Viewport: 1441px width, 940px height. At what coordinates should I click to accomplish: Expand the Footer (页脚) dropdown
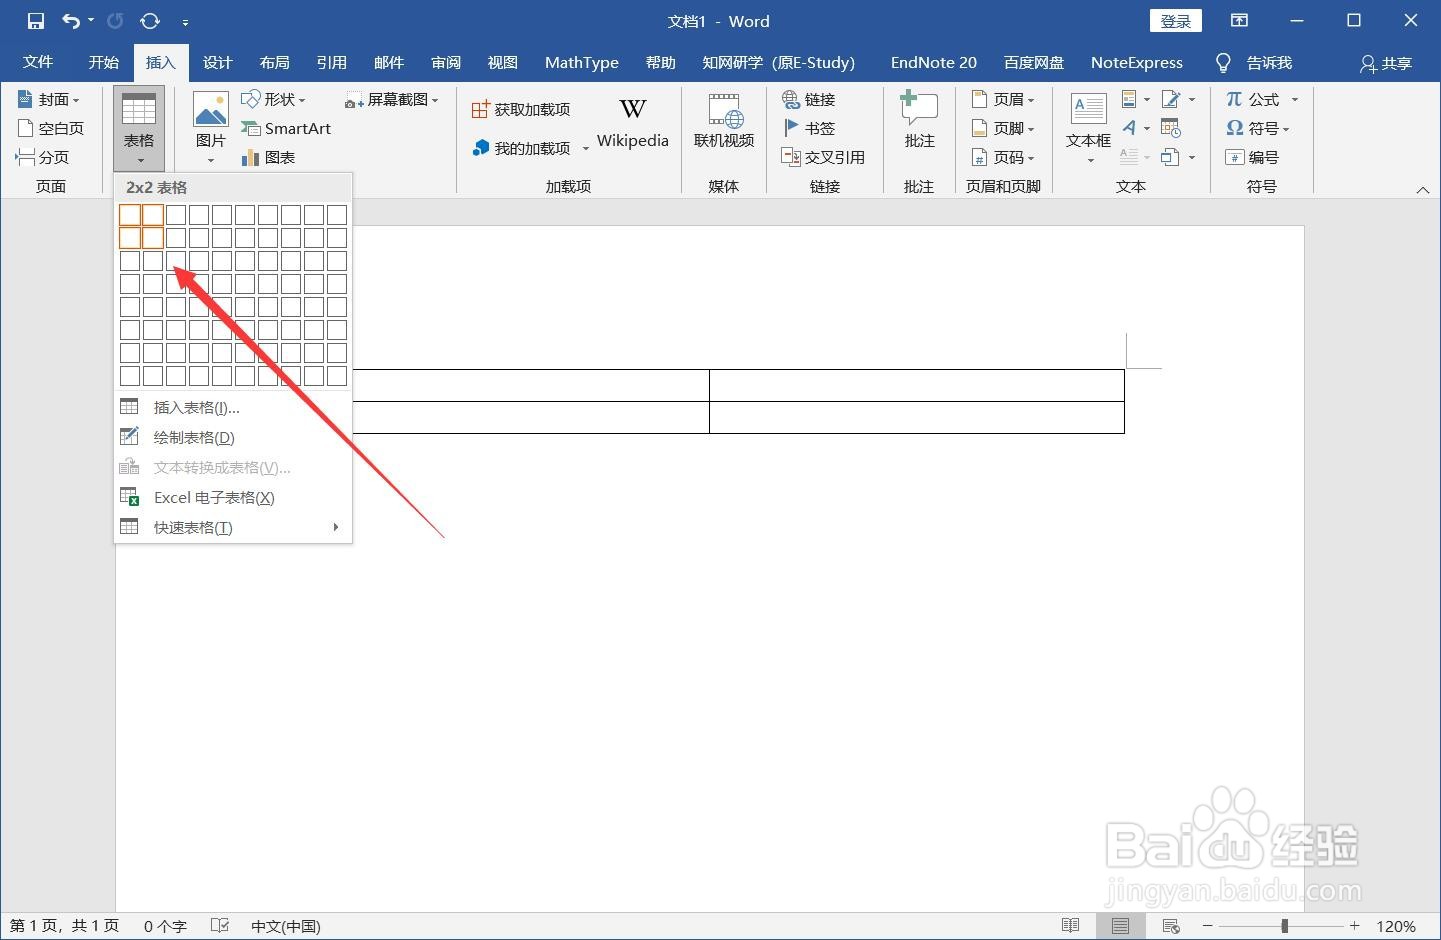tap(1003, 128)
